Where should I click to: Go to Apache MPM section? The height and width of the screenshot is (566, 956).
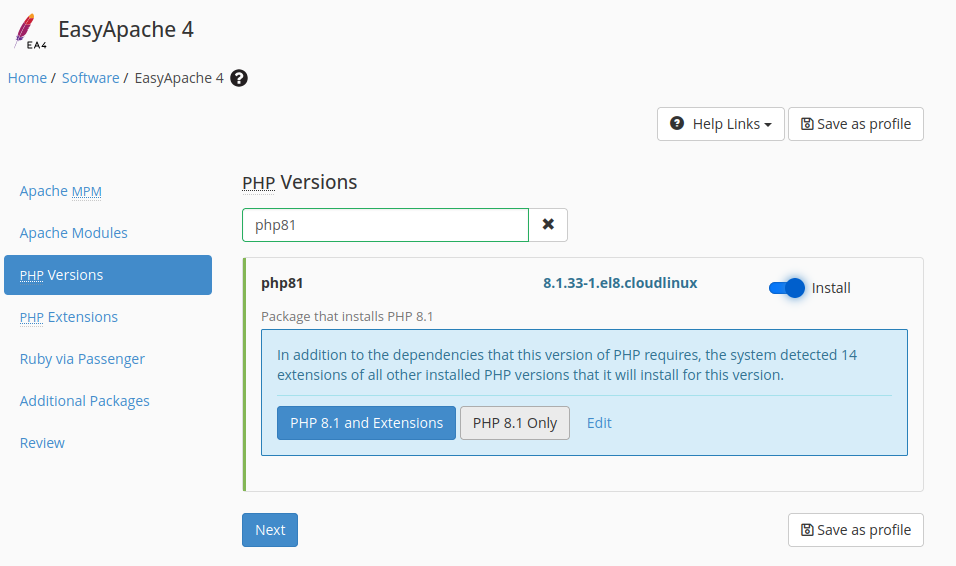click(61, 191)
